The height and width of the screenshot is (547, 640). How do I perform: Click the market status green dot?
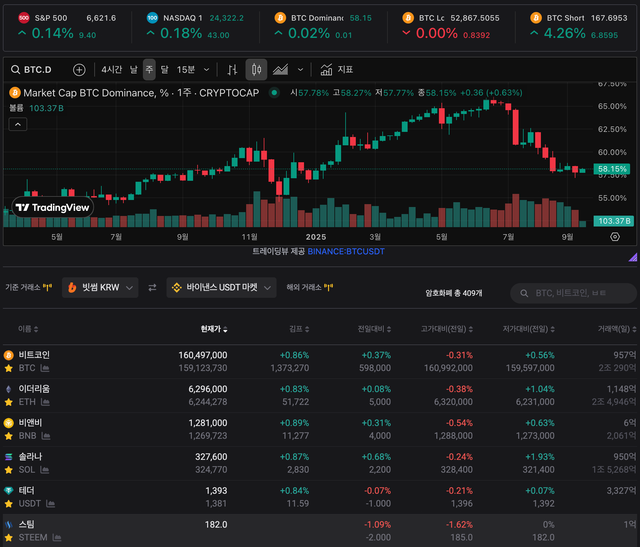(x=274, y=93)
